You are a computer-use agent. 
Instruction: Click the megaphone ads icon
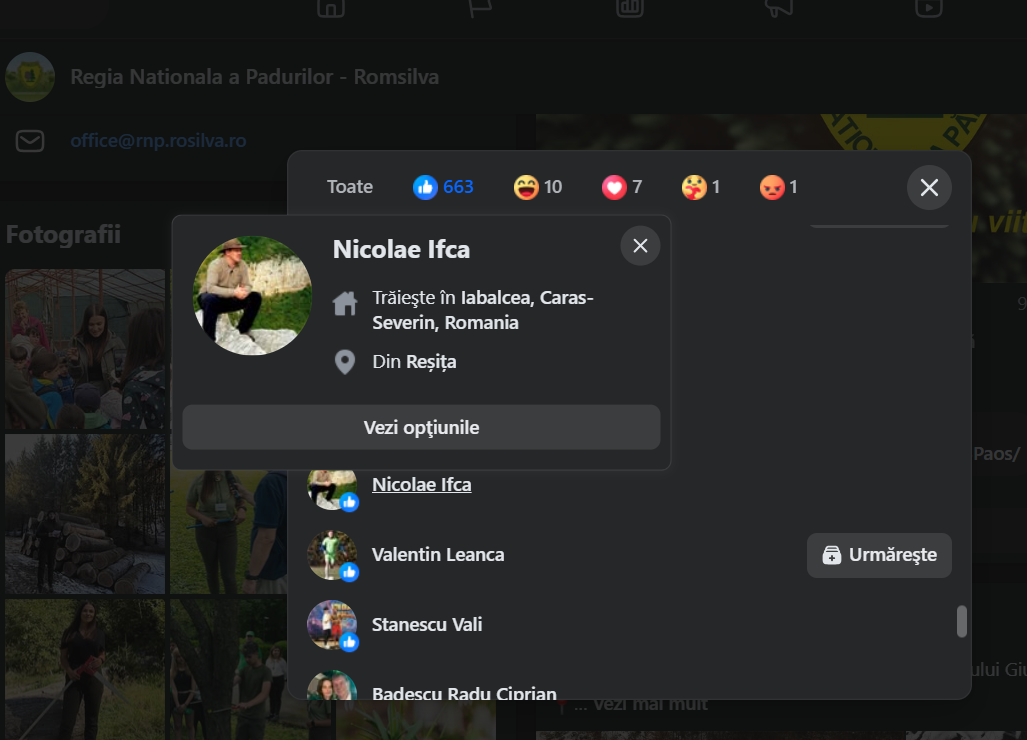point(778,8)
